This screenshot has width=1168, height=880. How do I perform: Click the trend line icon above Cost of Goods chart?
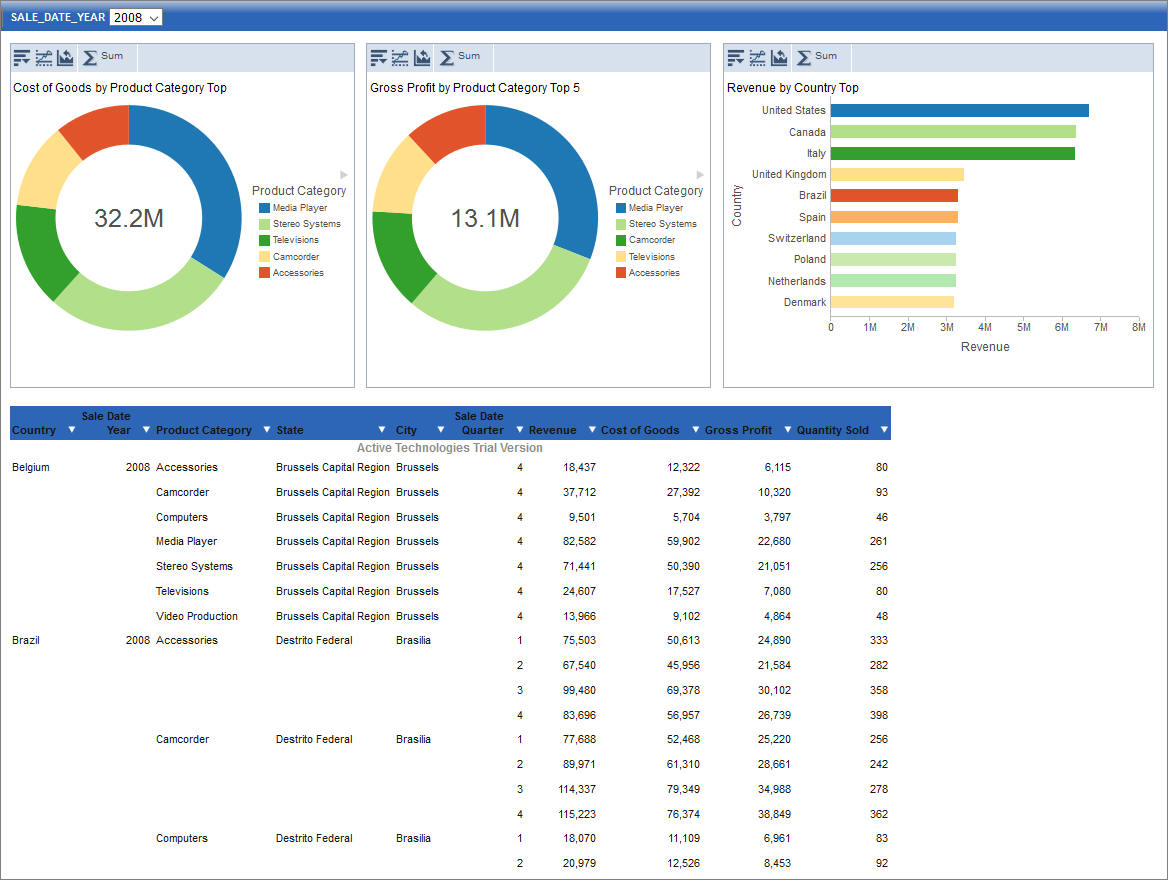pyautogui.click(x=43, y=57)
